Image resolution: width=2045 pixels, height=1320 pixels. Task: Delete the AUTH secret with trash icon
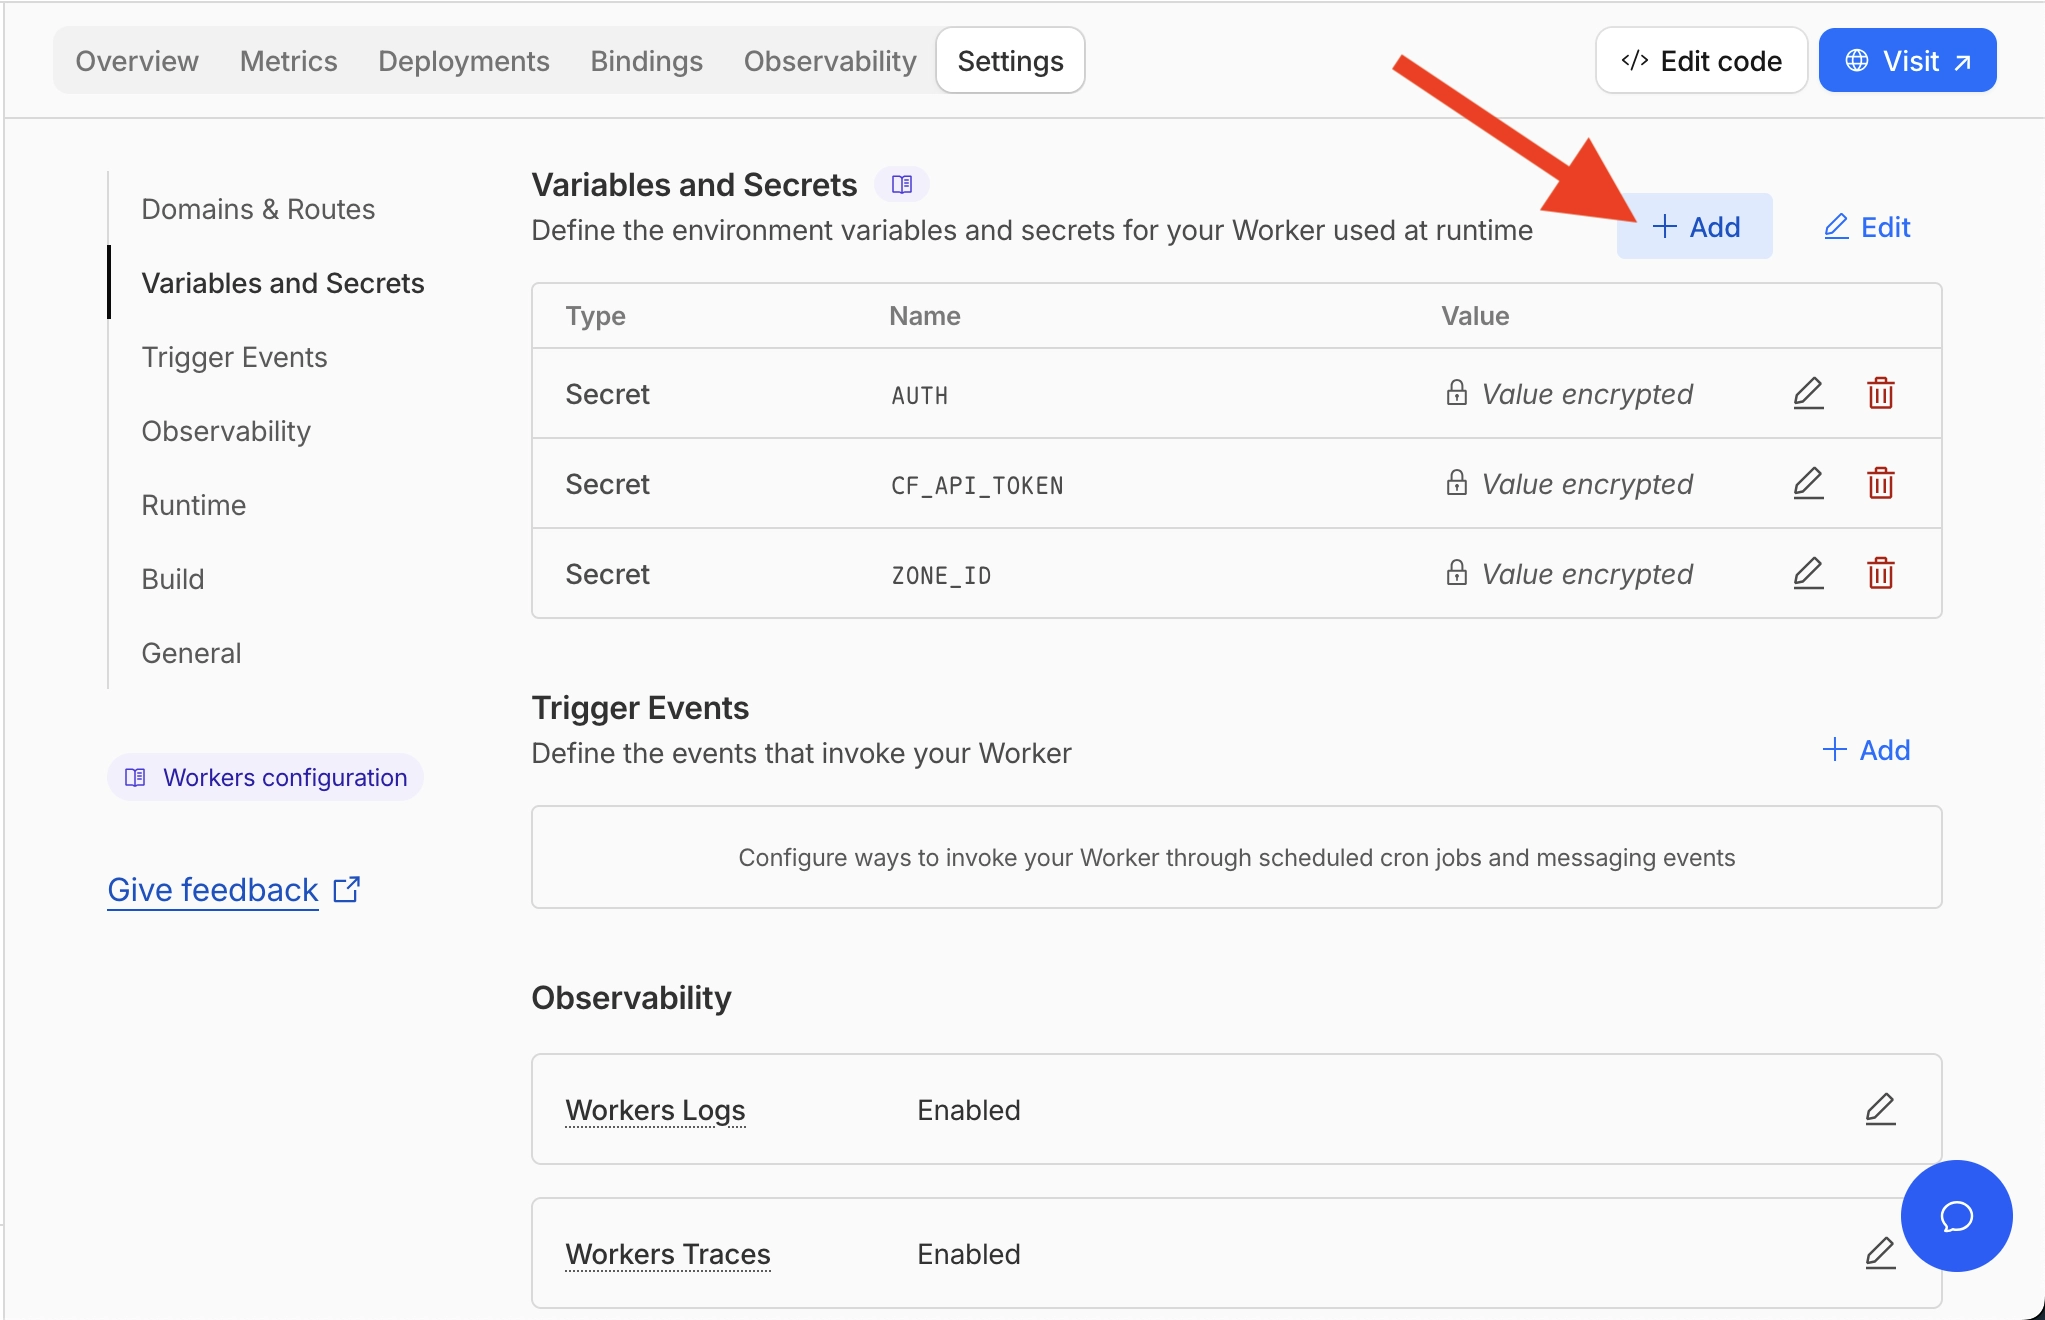click(x=1880, y=393)
